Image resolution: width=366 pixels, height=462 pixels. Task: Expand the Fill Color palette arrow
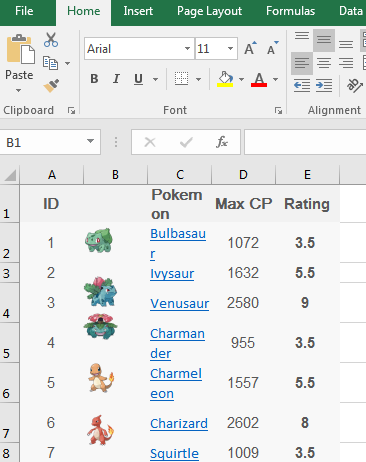241,79
